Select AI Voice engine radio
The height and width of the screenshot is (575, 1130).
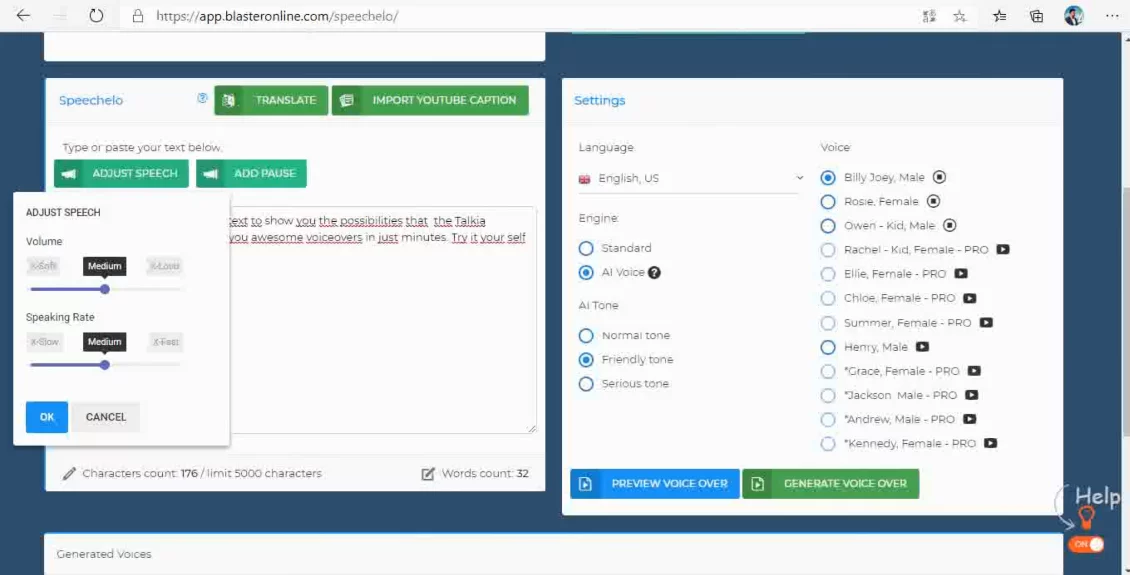pyautogui.click(x=586, y=272)
